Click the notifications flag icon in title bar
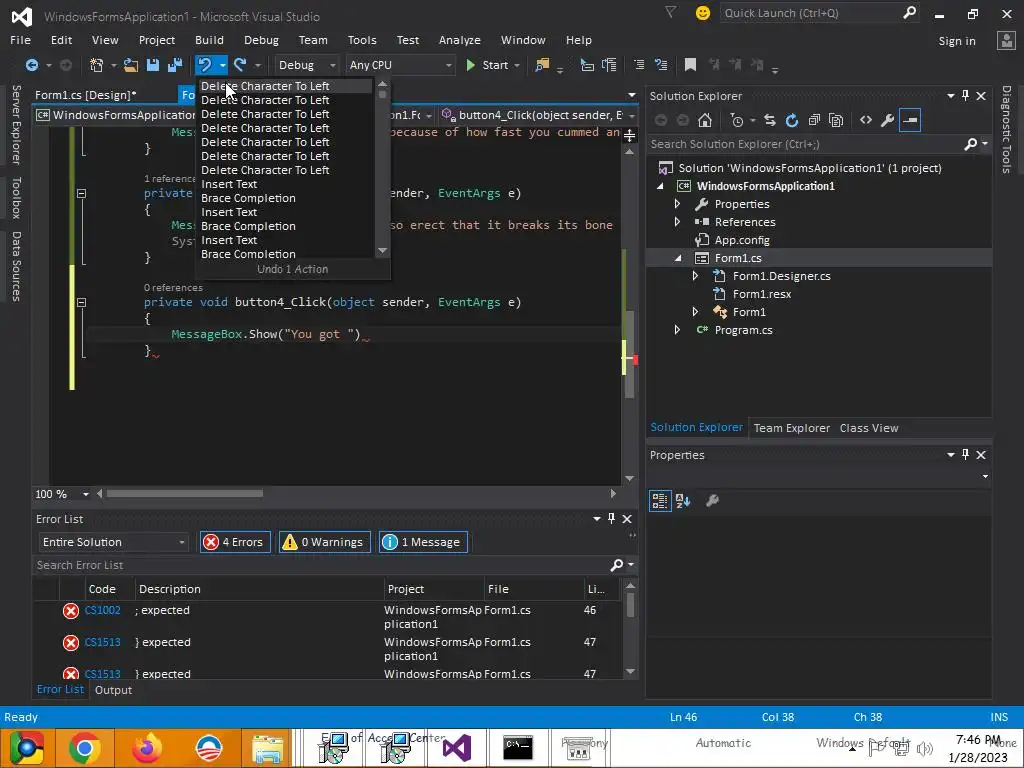Screen dimensions: 1024x768 click(671, 12)
